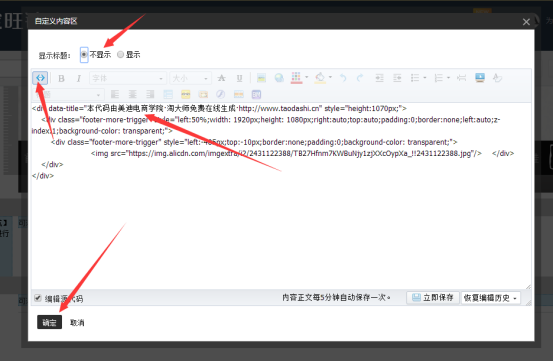Insert an image using picture icon

point(261,78)
